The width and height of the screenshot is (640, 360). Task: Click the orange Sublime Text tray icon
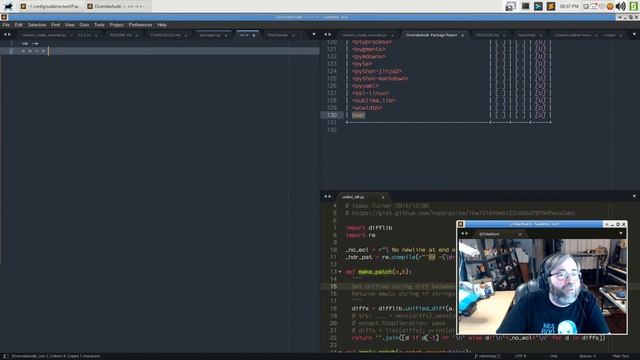pos(551,6)
